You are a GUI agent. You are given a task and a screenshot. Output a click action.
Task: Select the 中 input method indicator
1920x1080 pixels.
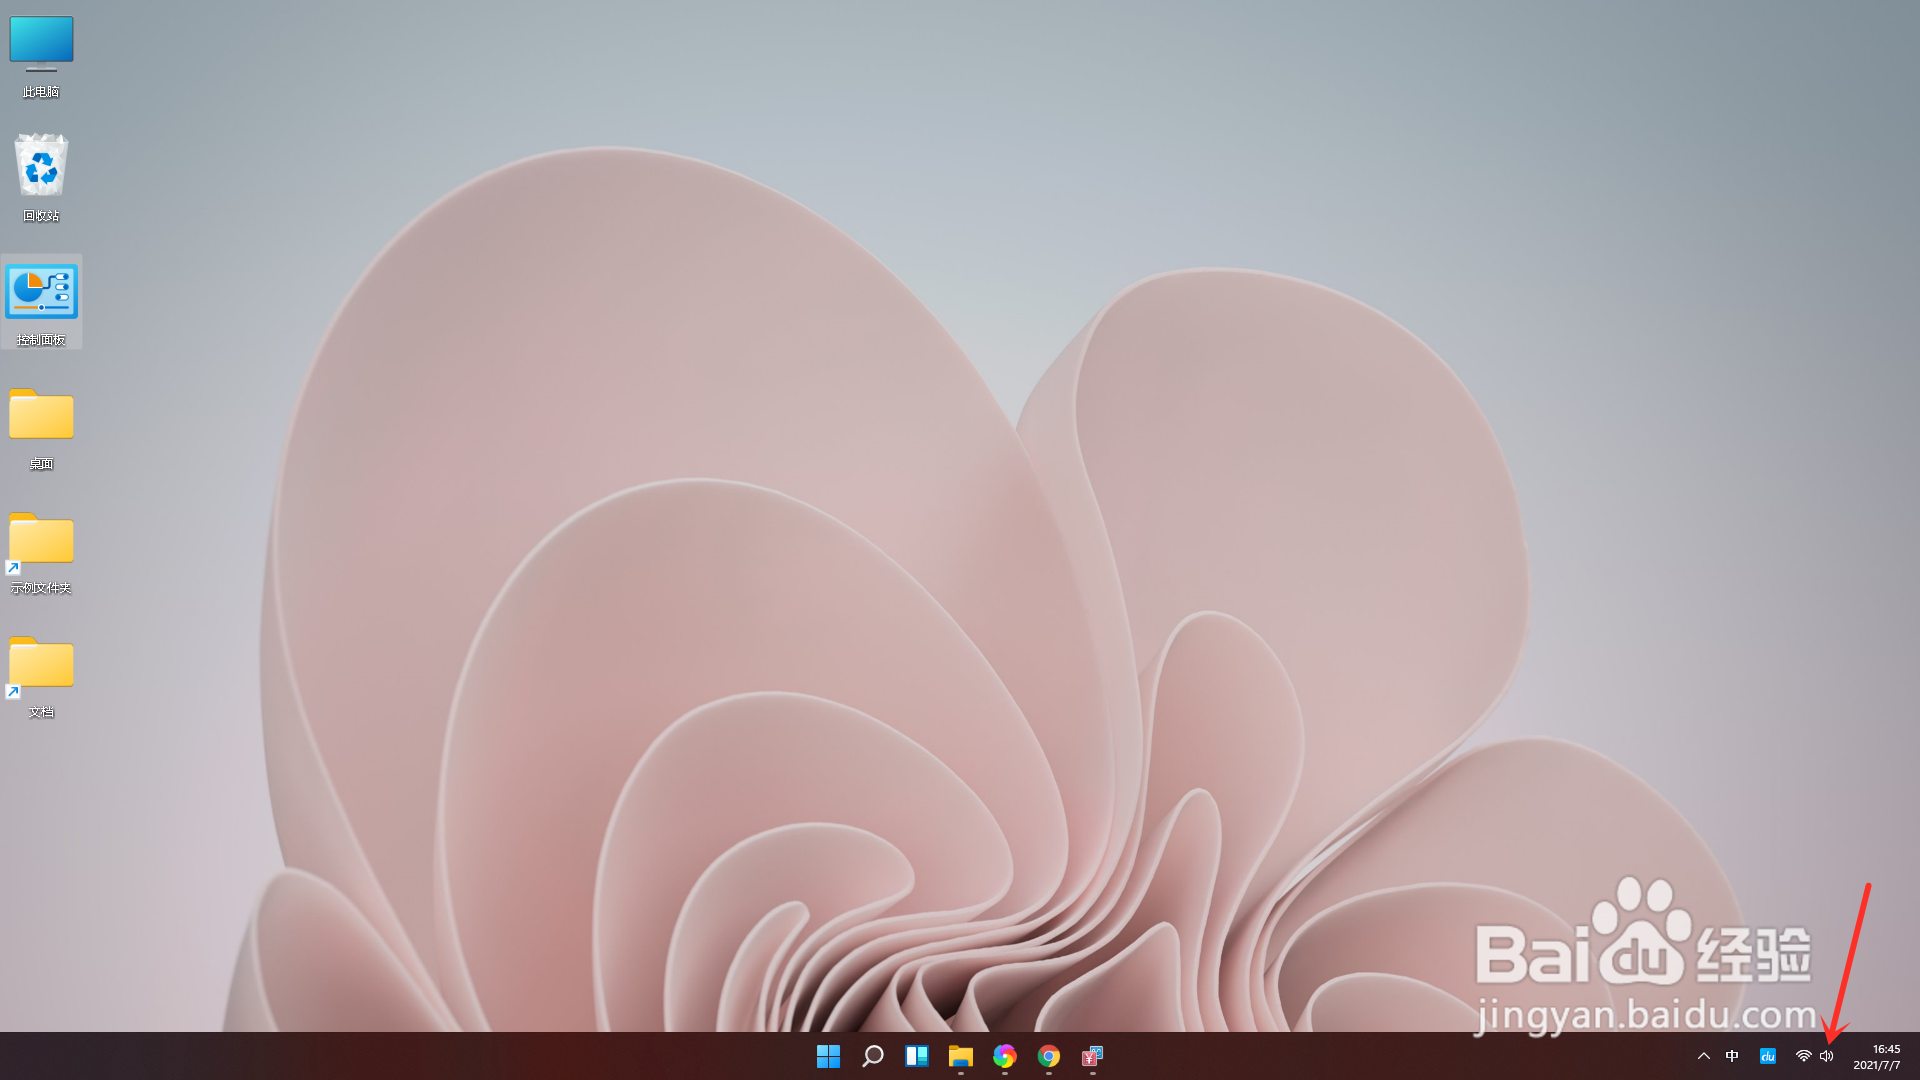1733,1056
